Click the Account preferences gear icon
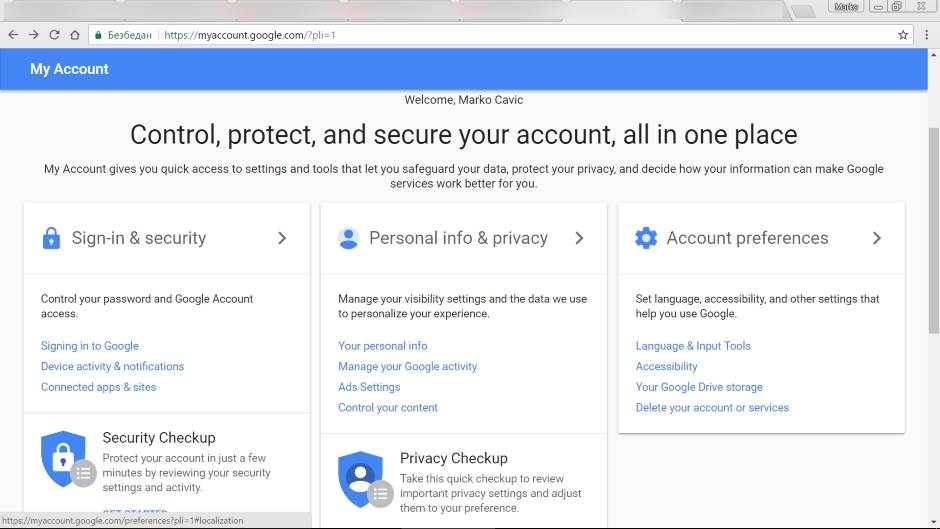The height and width of the screenshot is (529, 940). [x=646, y=238]
